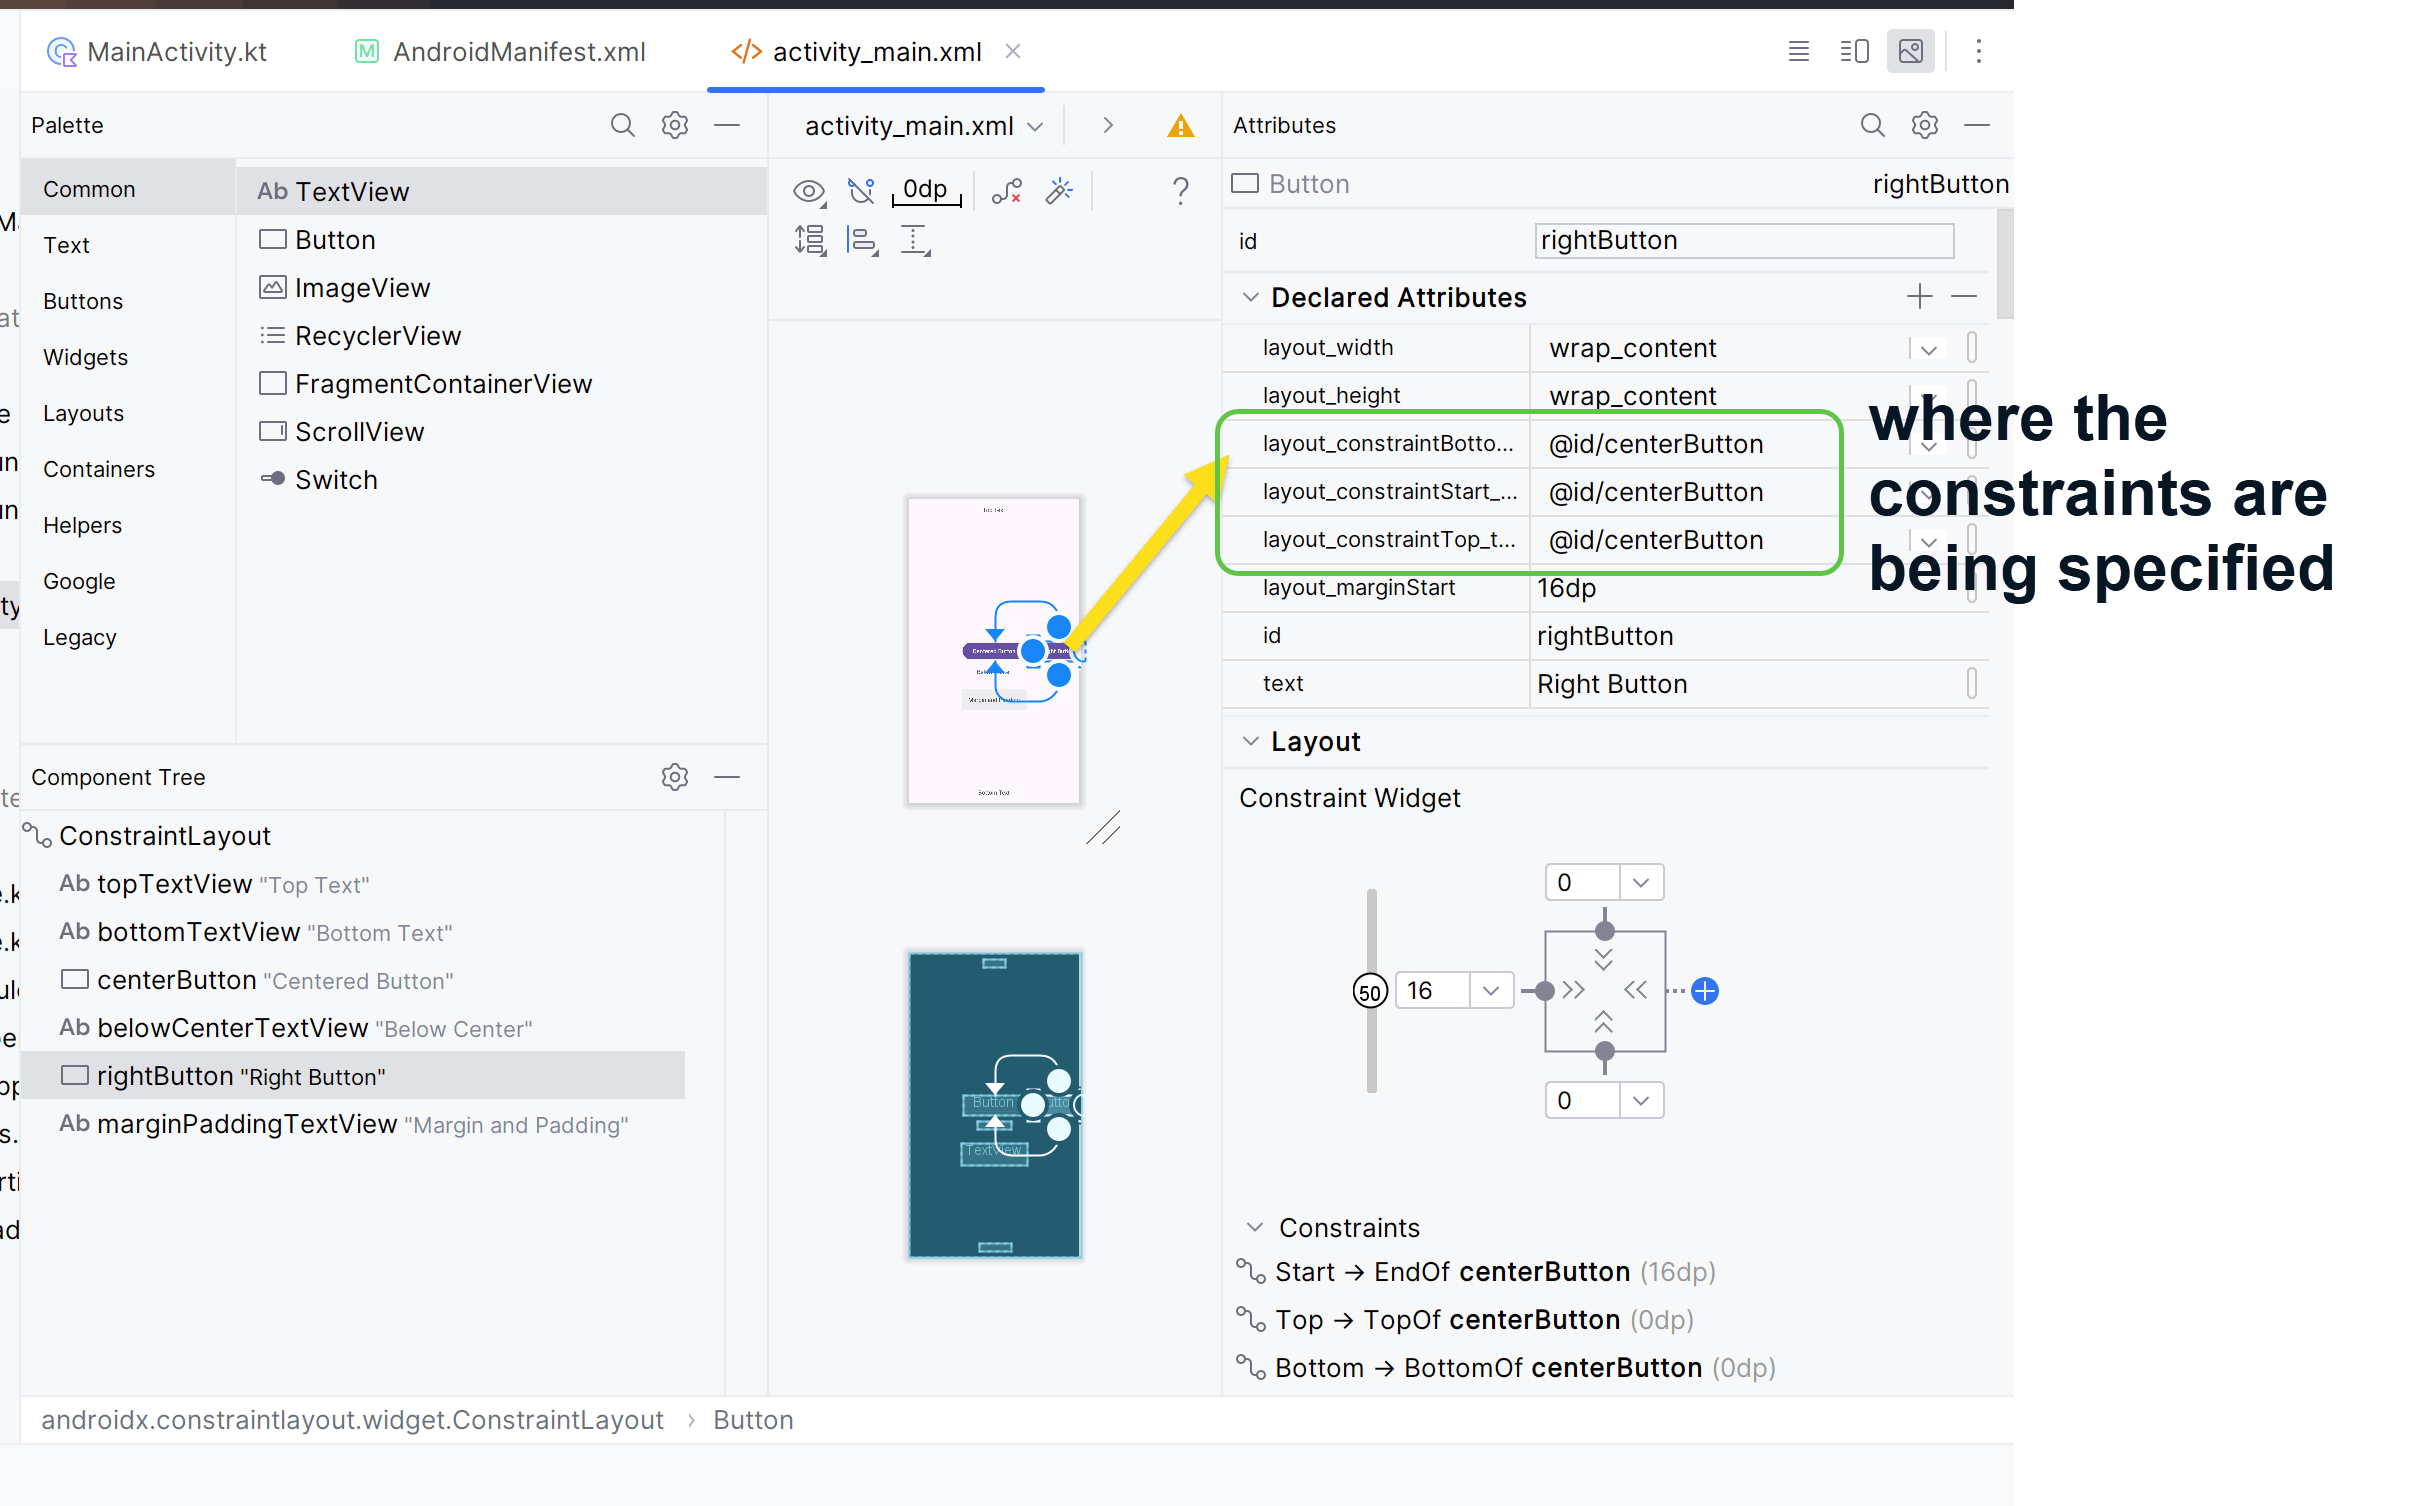Remove the selected declared attribute
This screenshot has width=2421, height=1506.
(x=1964, y=297)
